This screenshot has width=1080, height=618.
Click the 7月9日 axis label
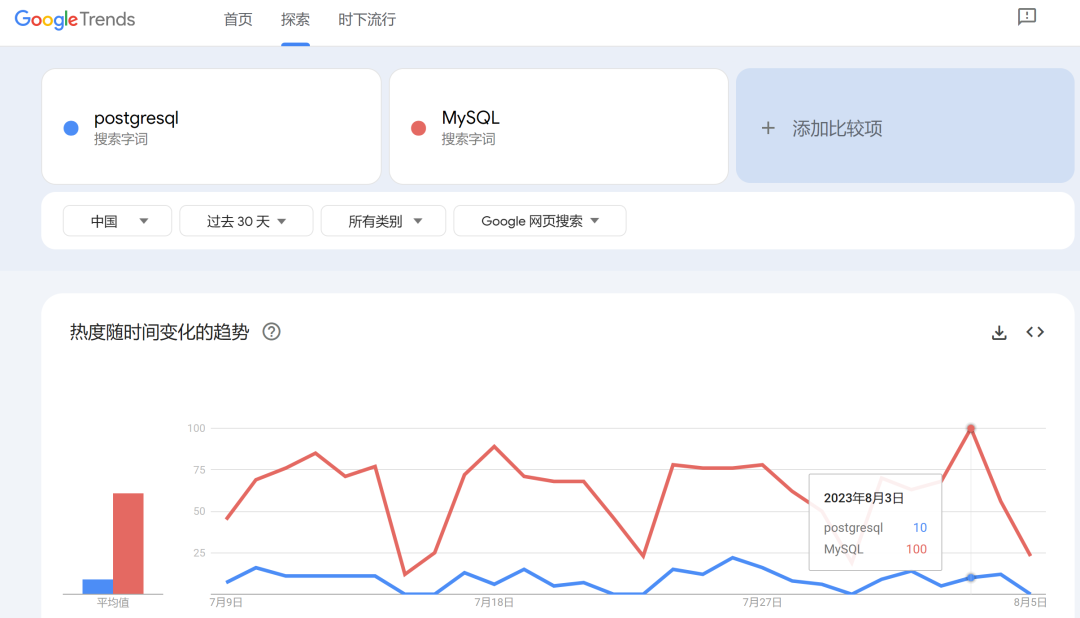(226, 603)
